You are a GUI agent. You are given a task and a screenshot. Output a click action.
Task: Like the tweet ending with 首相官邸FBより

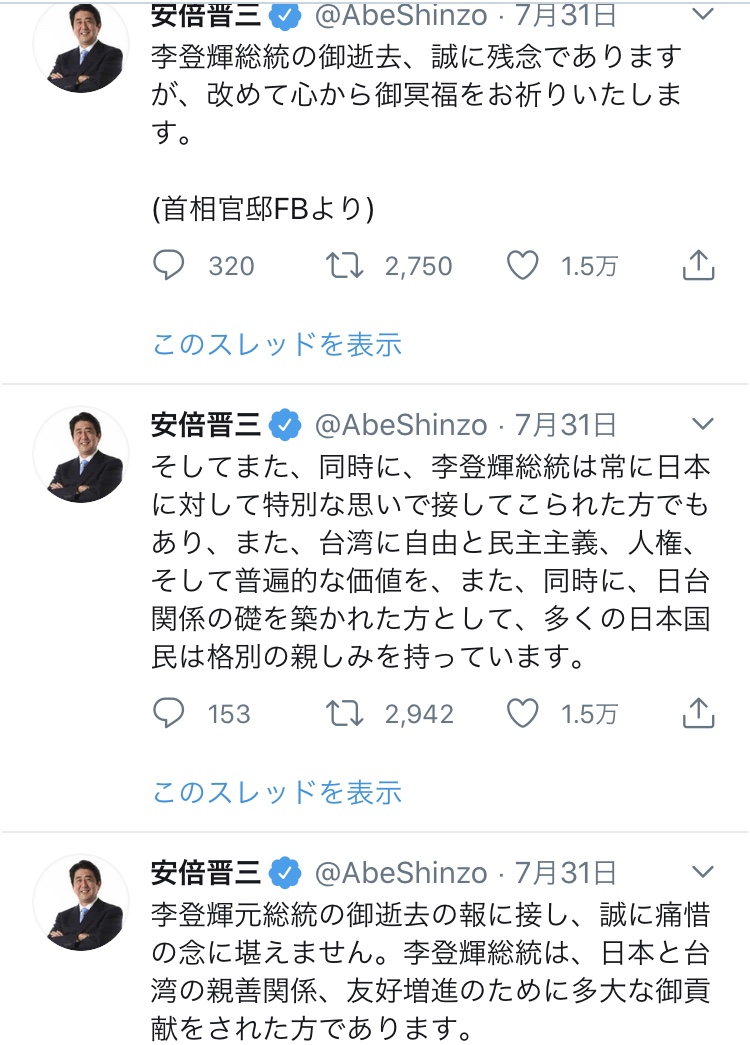[x=523, y=265]
